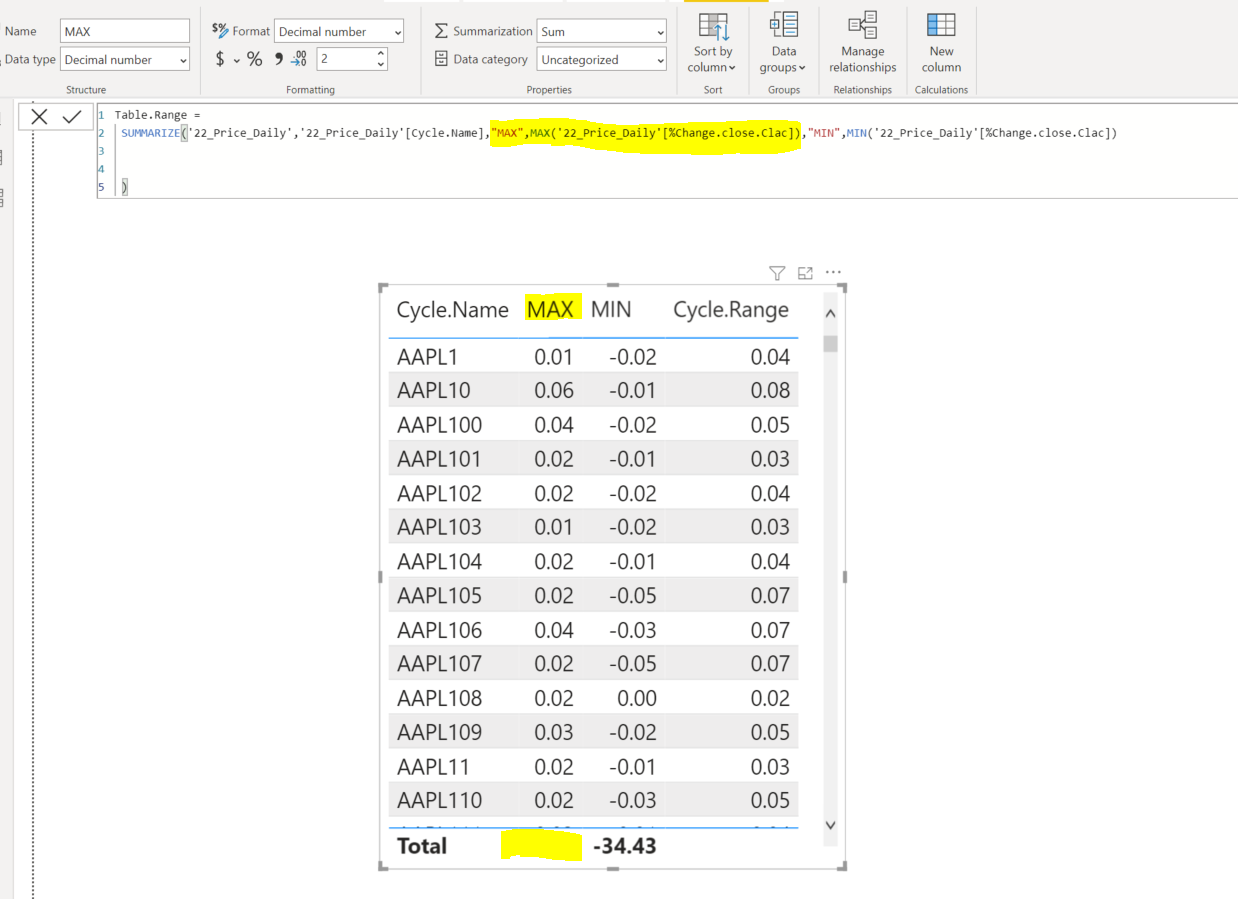
Task: Click inside the DAX formula editor line 2
Action: coord(618,133)
